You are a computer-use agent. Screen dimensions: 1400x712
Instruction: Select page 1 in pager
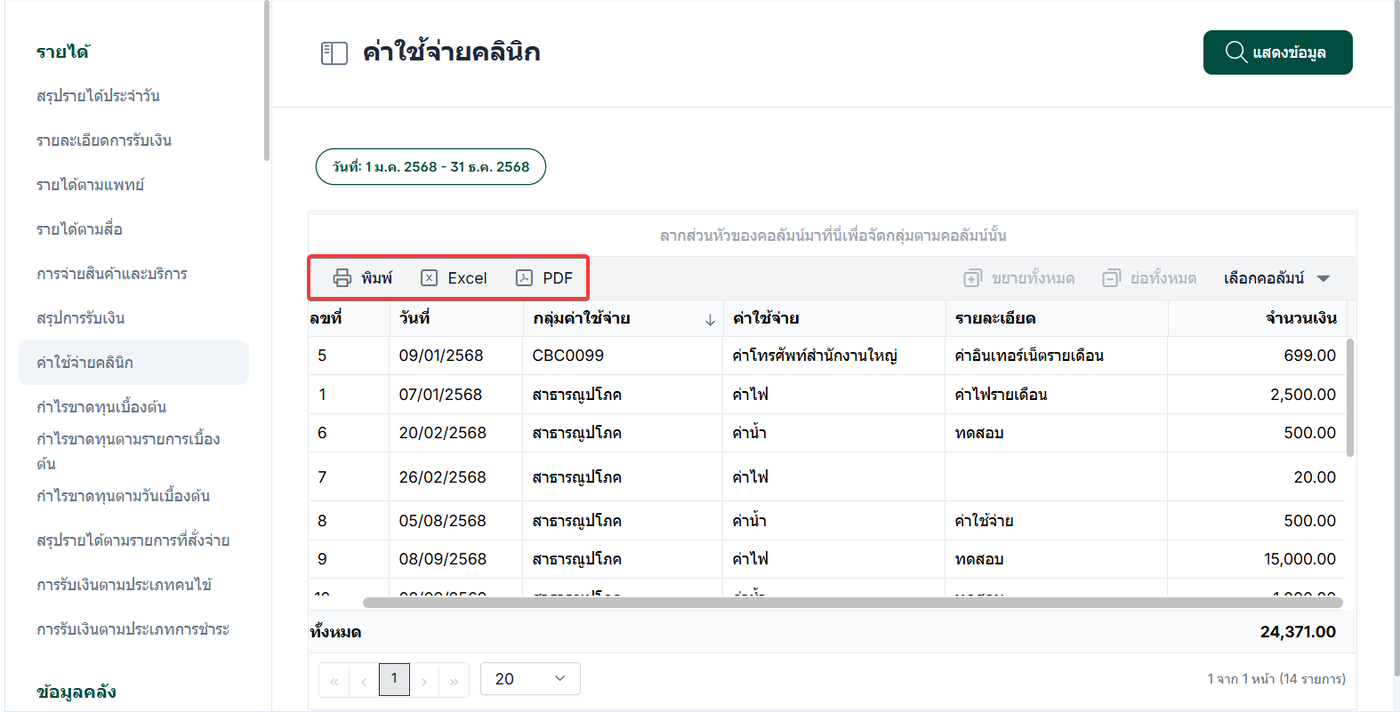[x=394, y=679]
